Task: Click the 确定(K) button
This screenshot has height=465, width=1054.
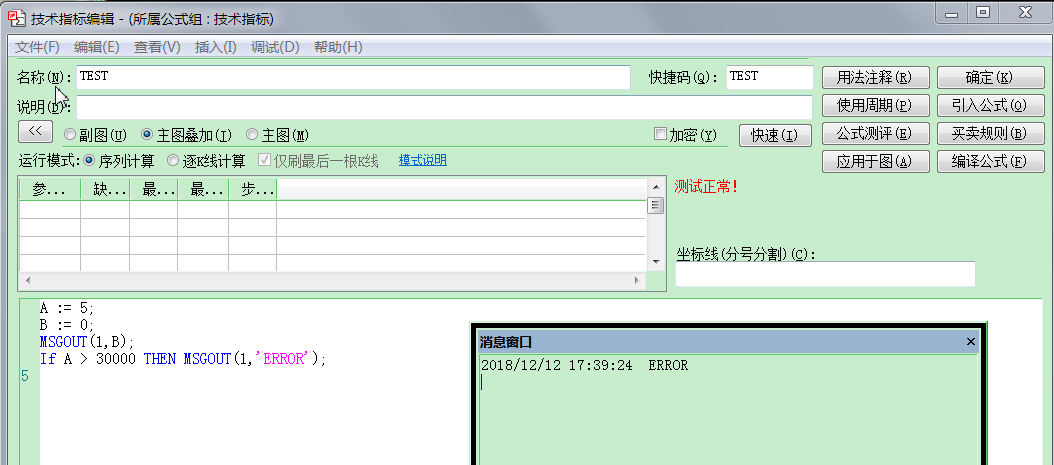Action: (990, 77)
